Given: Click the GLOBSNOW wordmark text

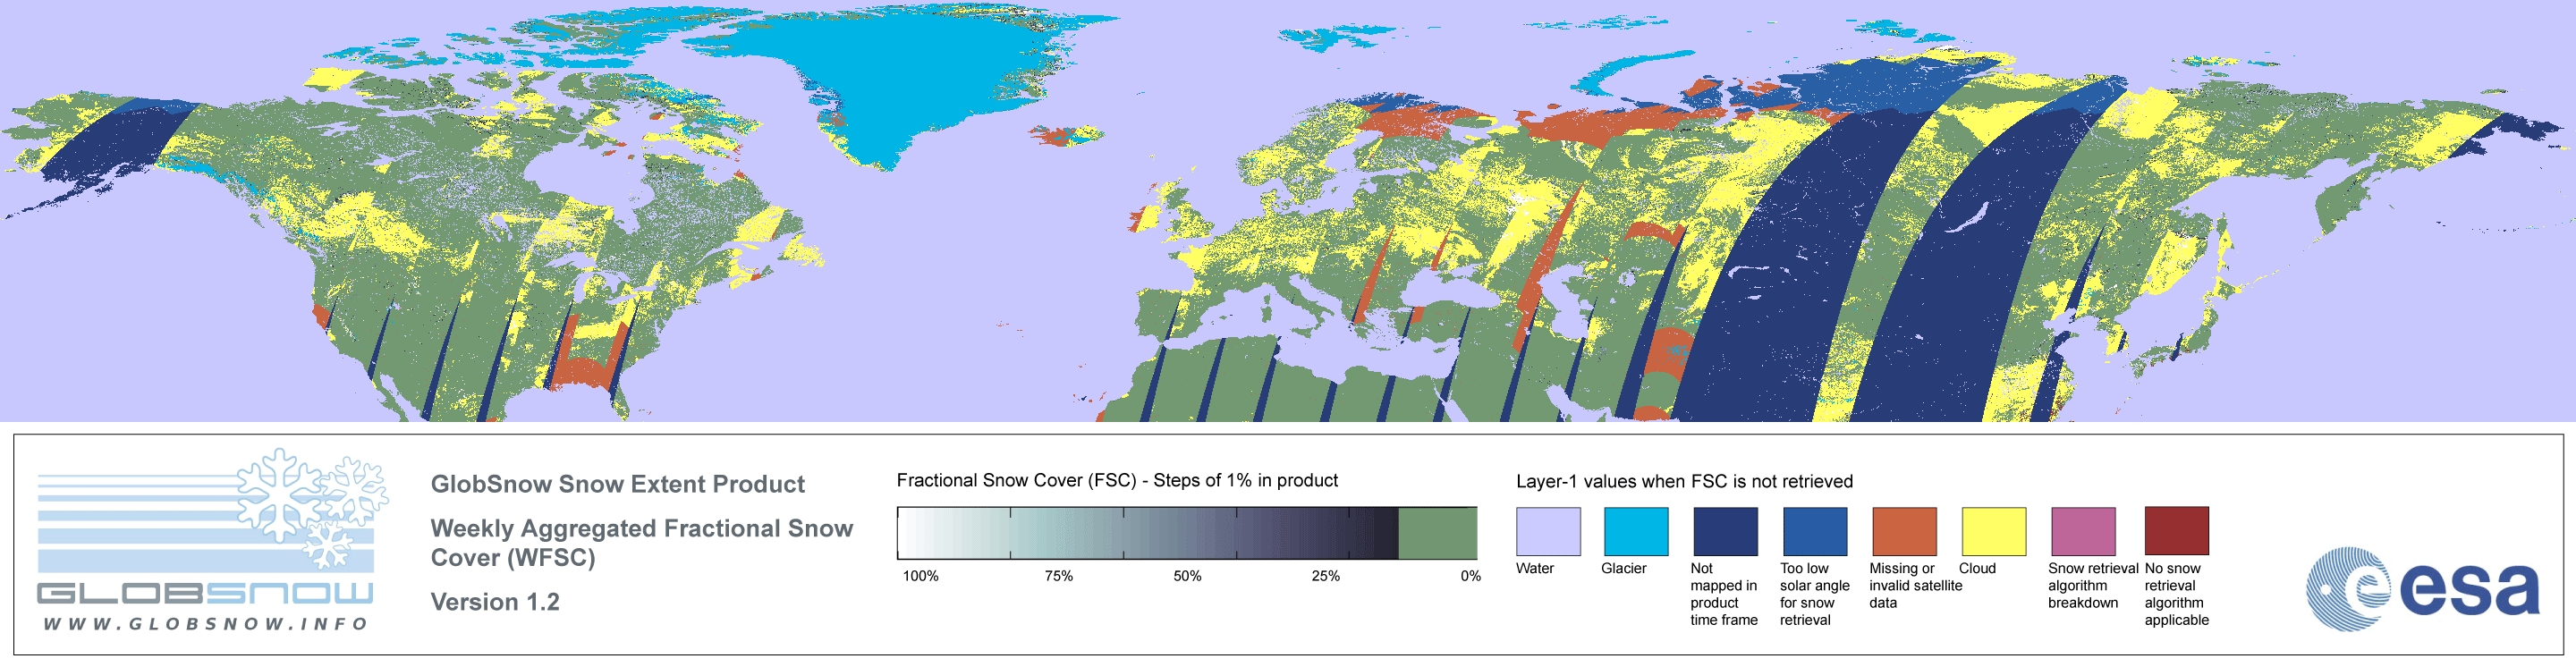Looking at the screenshot, I should pyautogui.click(x=205, y=593).
